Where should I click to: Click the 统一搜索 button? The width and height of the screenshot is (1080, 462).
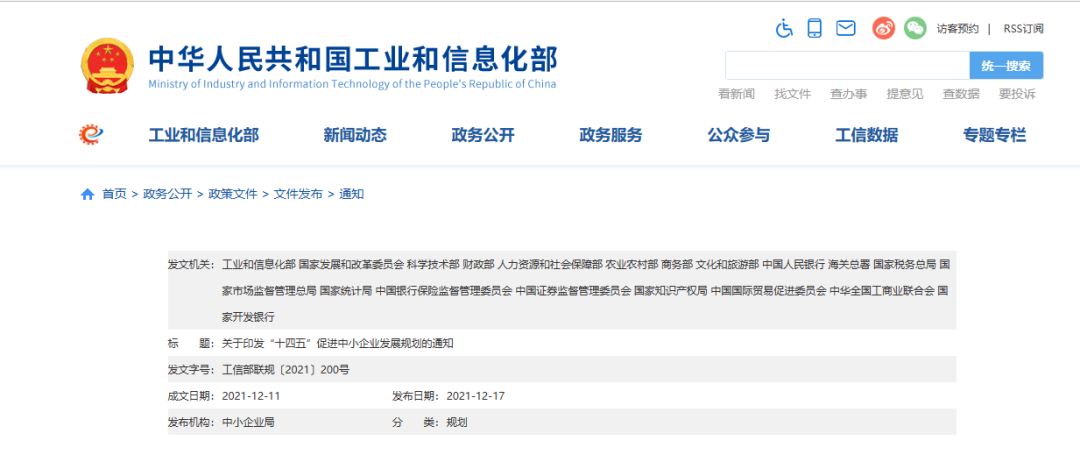click(x=1006, y=66)
